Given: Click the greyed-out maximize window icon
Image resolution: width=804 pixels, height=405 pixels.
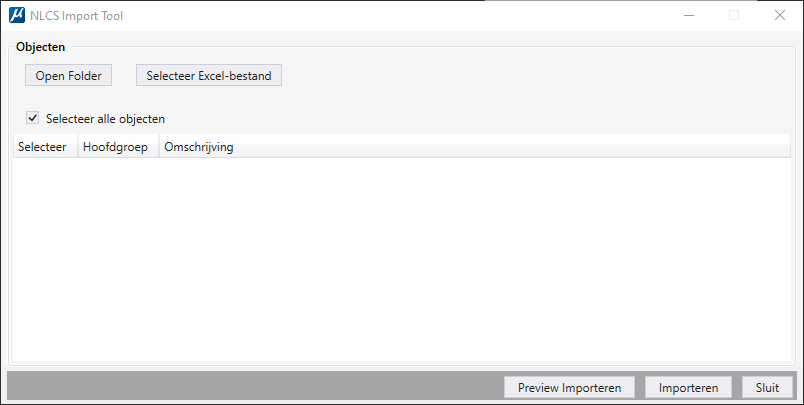Looking at the screenshot, I should point(734,15).
